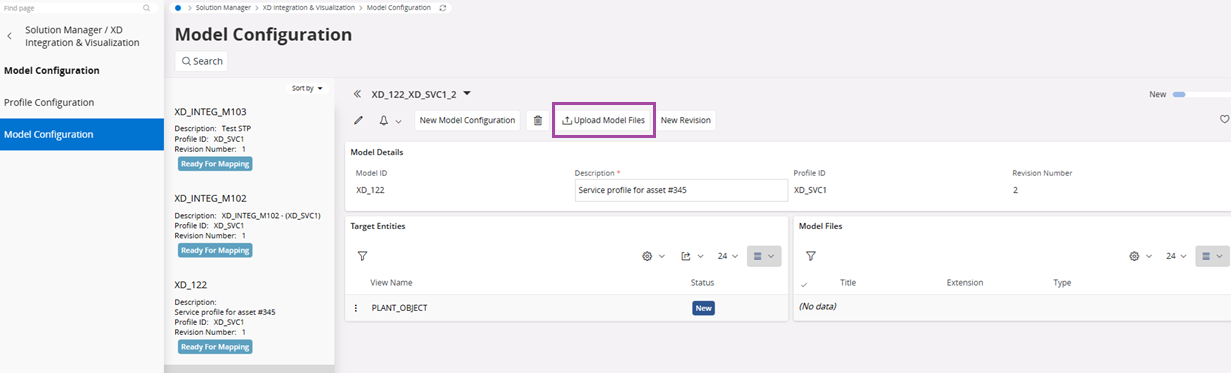Click the trash delete icon

point(537,120)
